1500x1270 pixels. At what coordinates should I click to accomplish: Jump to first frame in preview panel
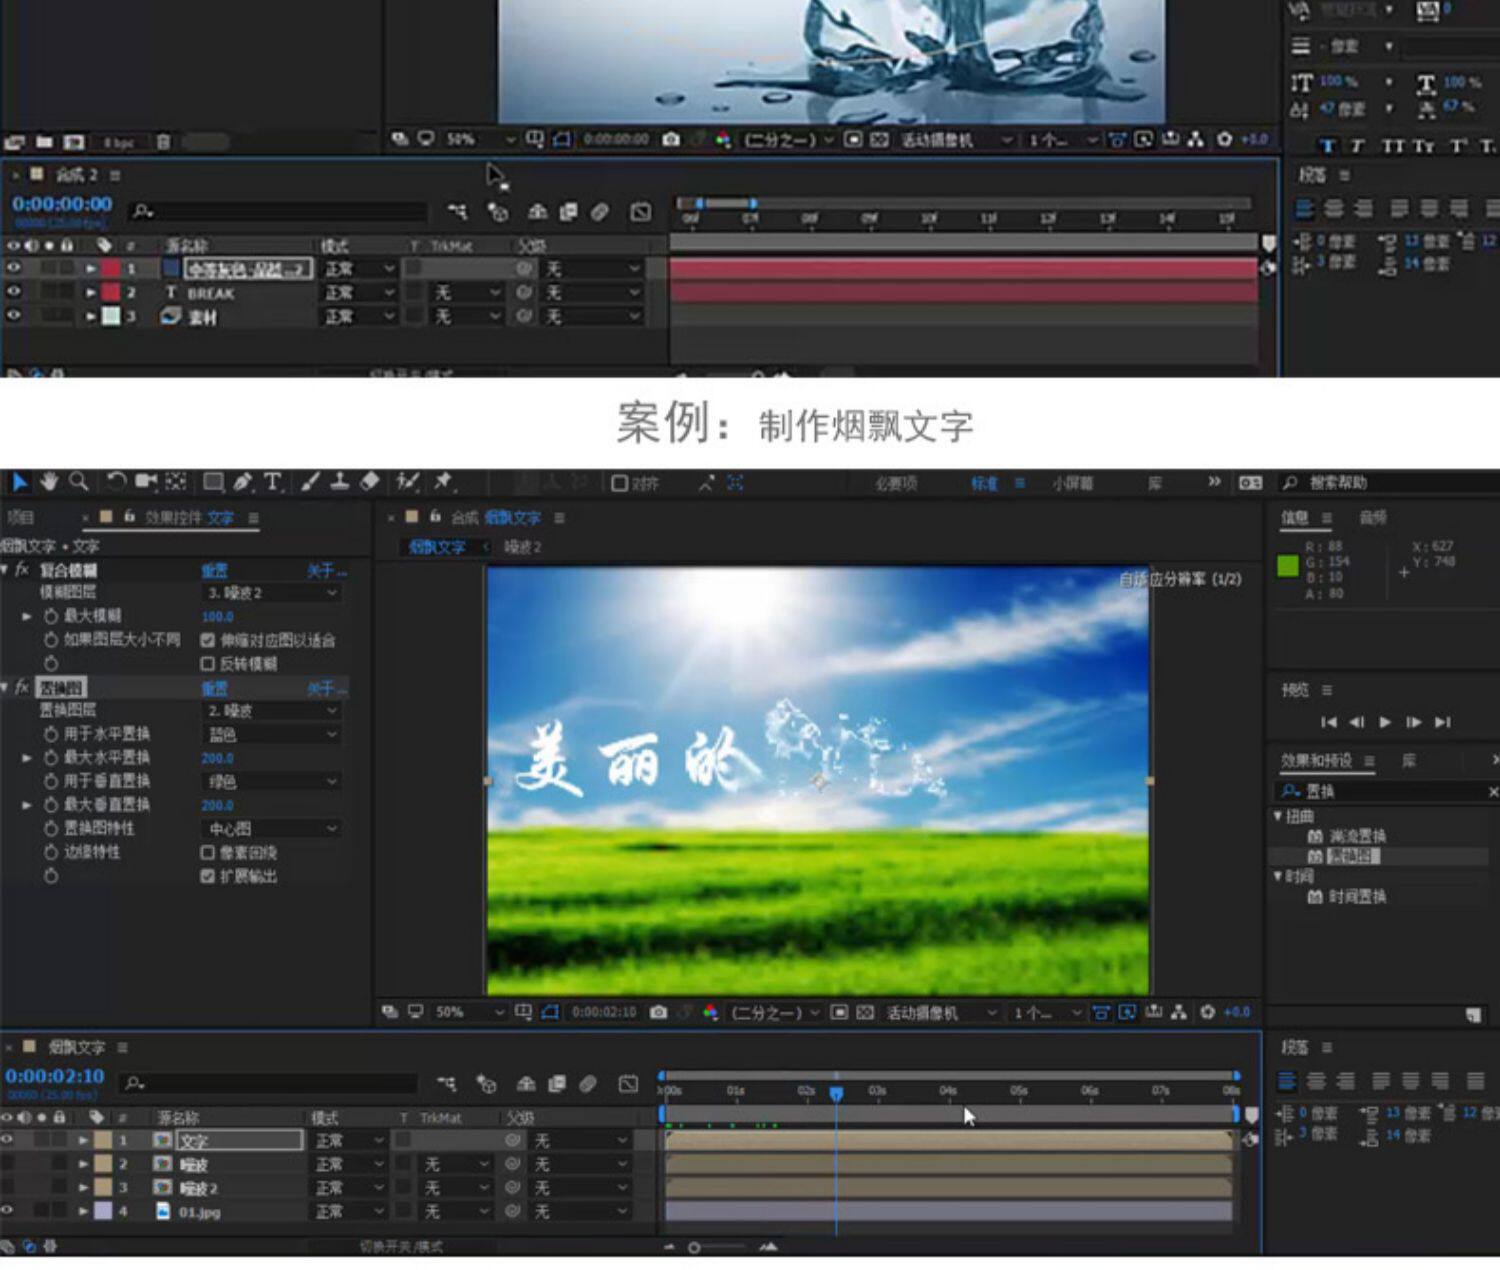tap(1328, 722)
